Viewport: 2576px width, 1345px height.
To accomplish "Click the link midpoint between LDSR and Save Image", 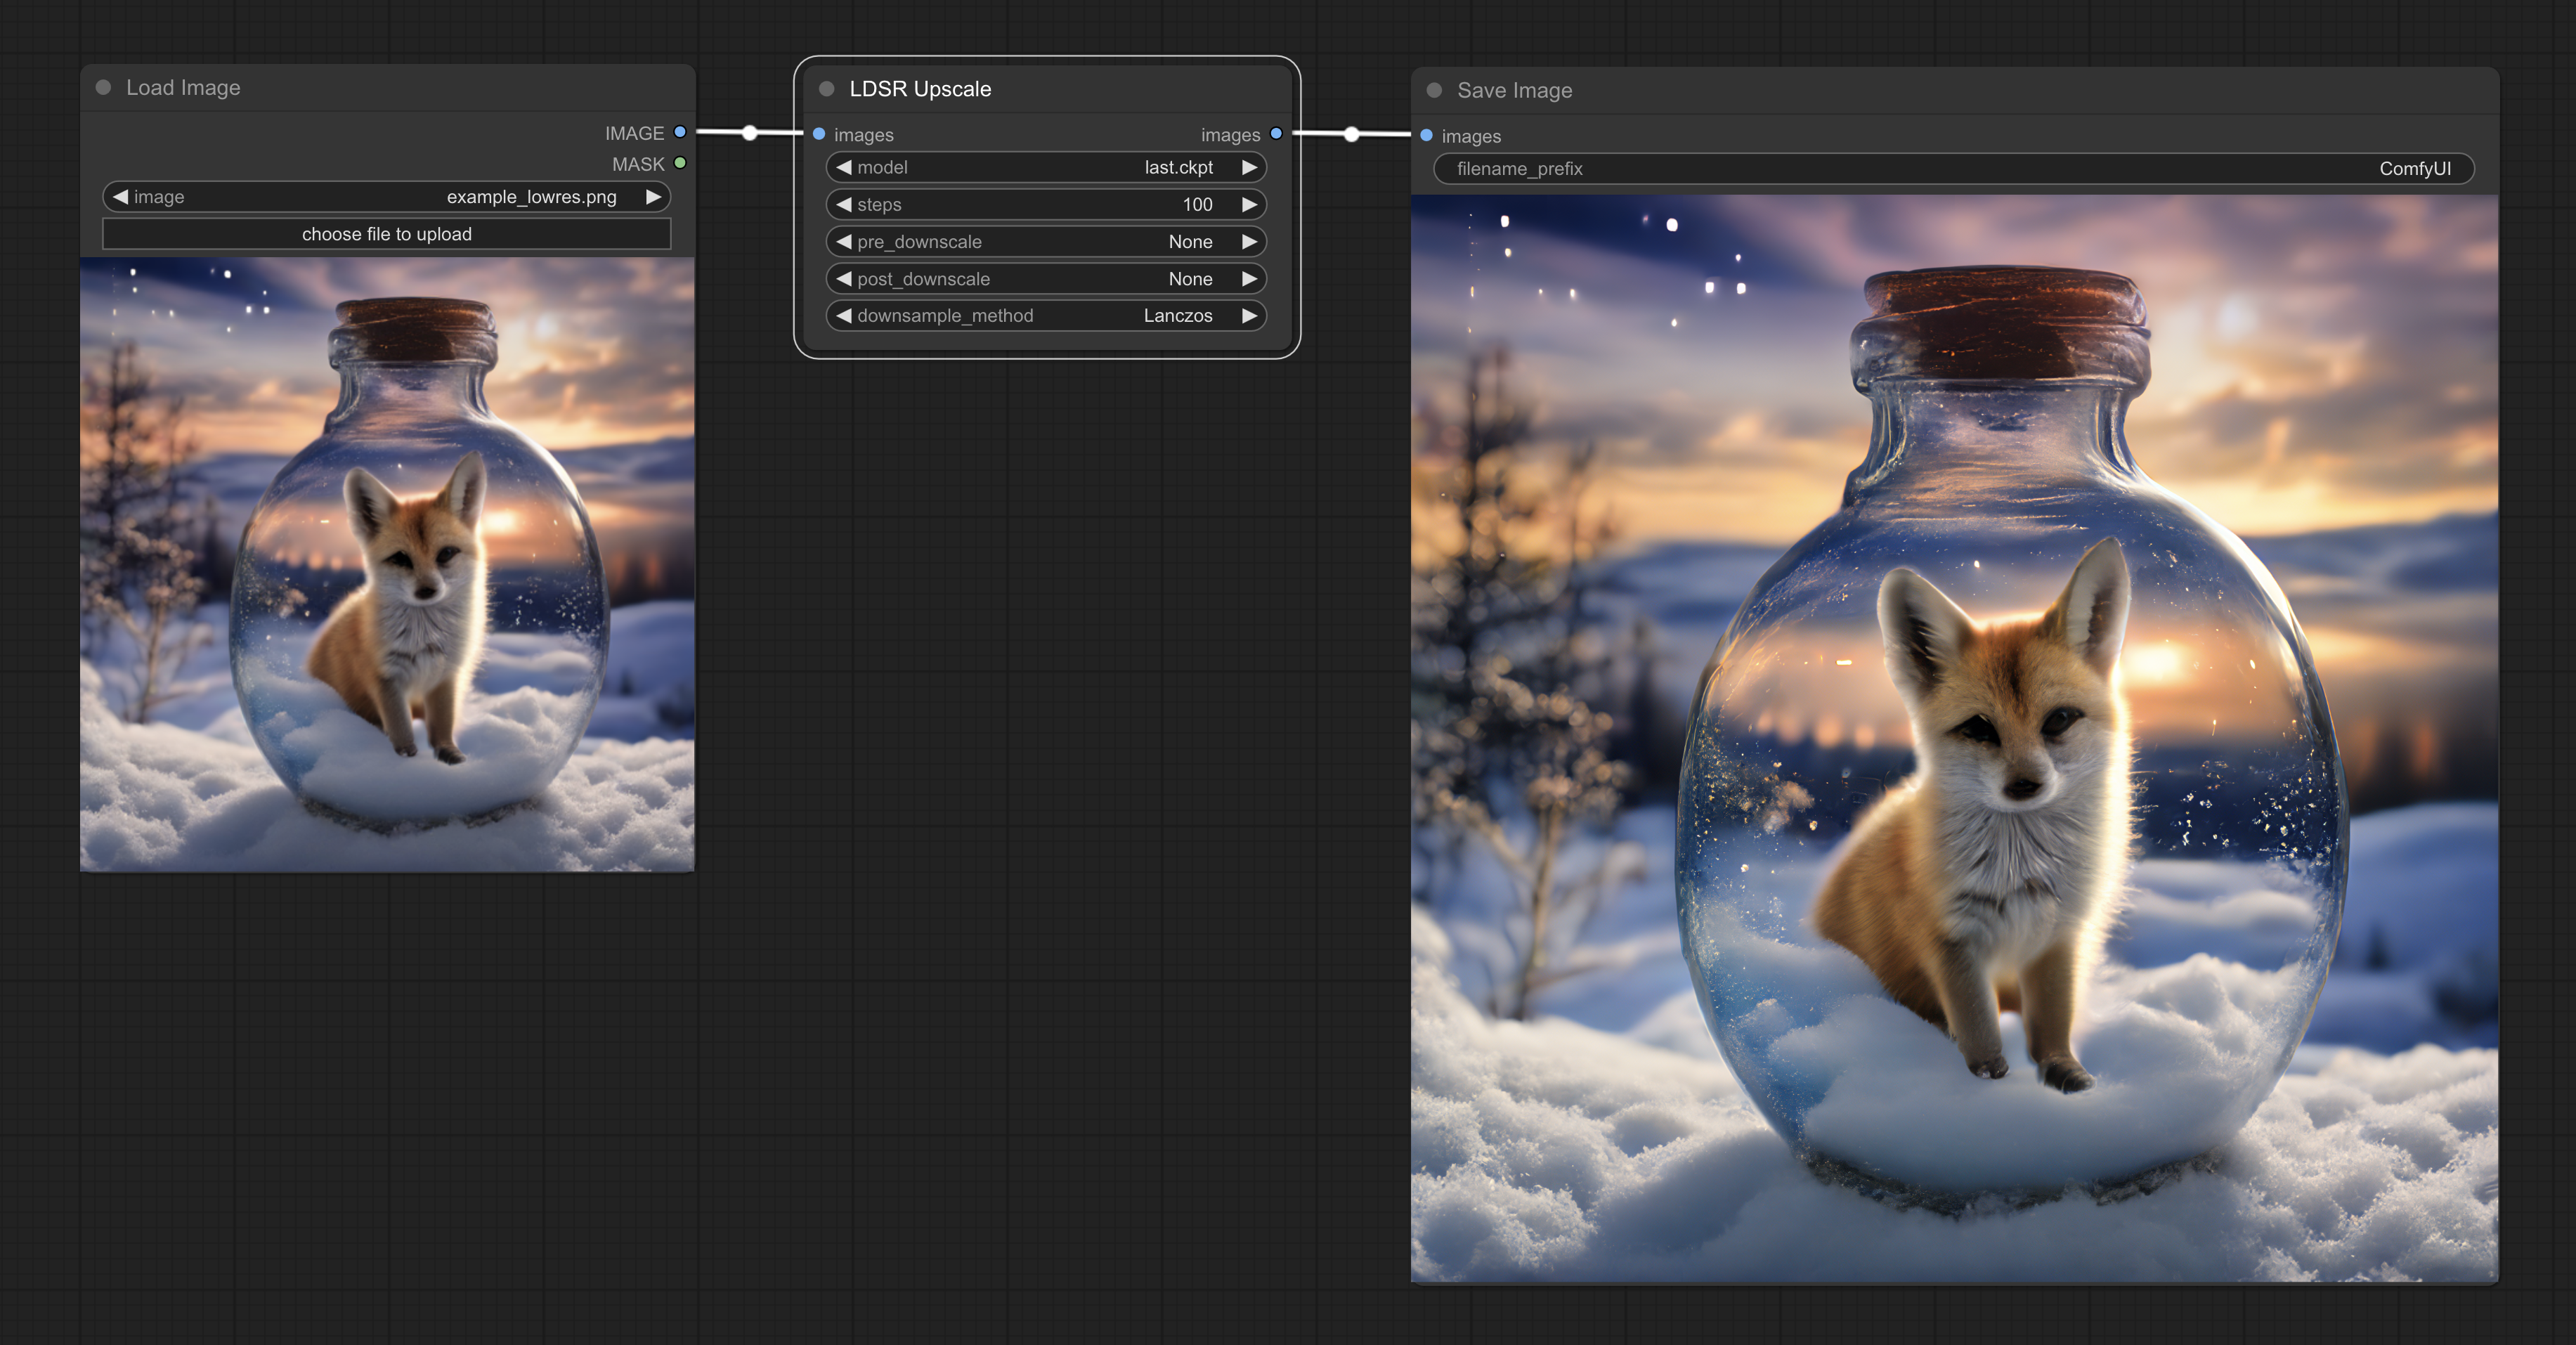I will click(x=1352, y=134).
